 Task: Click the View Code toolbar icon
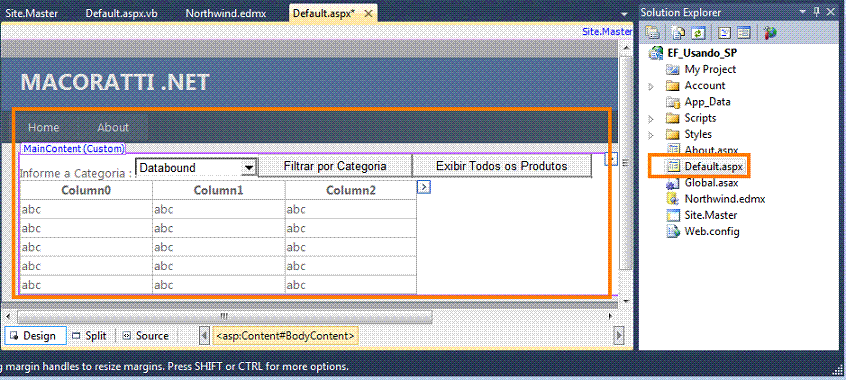[725, 33]
